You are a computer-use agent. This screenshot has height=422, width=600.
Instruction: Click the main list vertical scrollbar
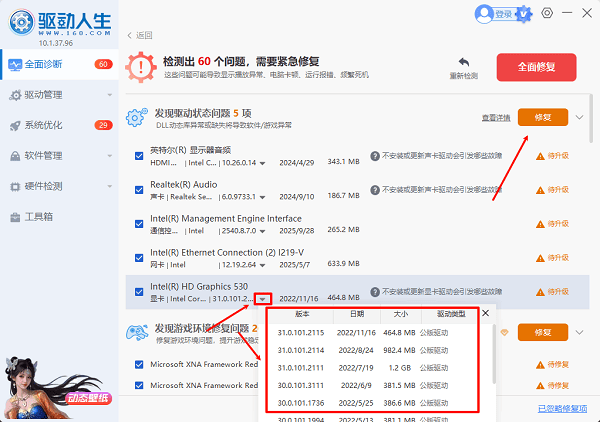coord(591,118)
